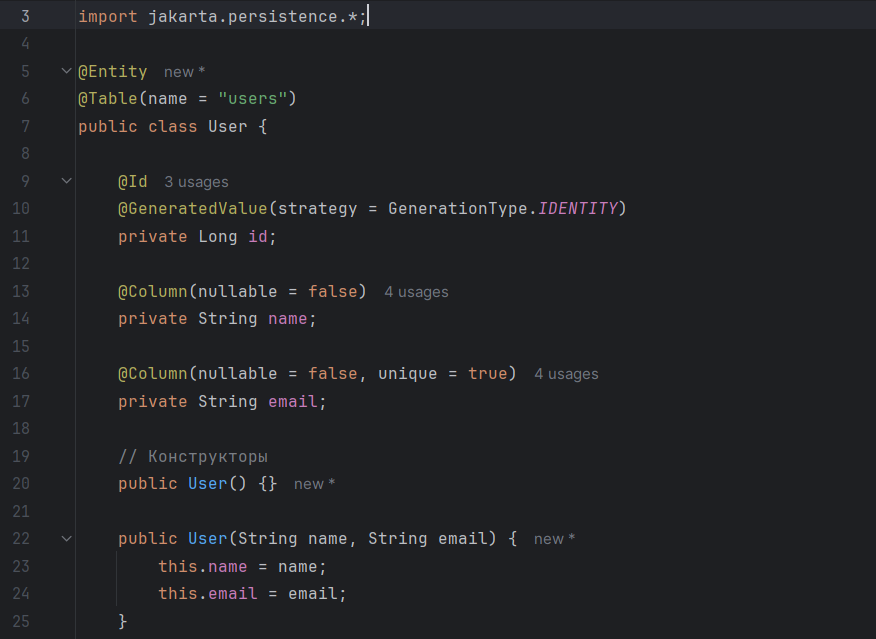Click the @Id annotation
876x639 pixels.
(132, 182)
